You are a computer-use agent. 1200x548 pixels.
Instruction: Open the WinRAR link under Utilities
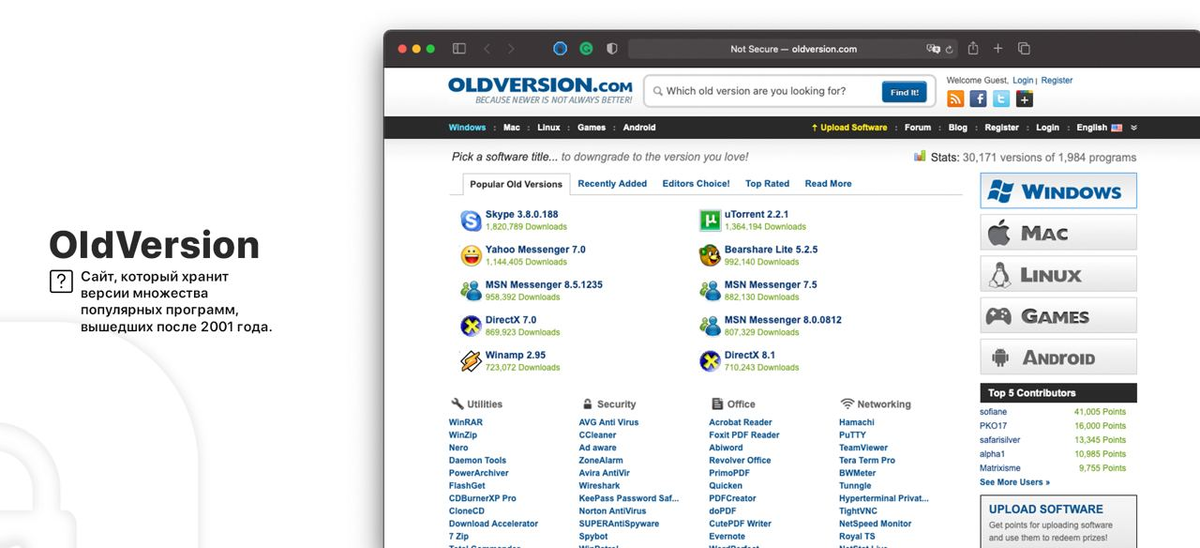coord(466,423)
